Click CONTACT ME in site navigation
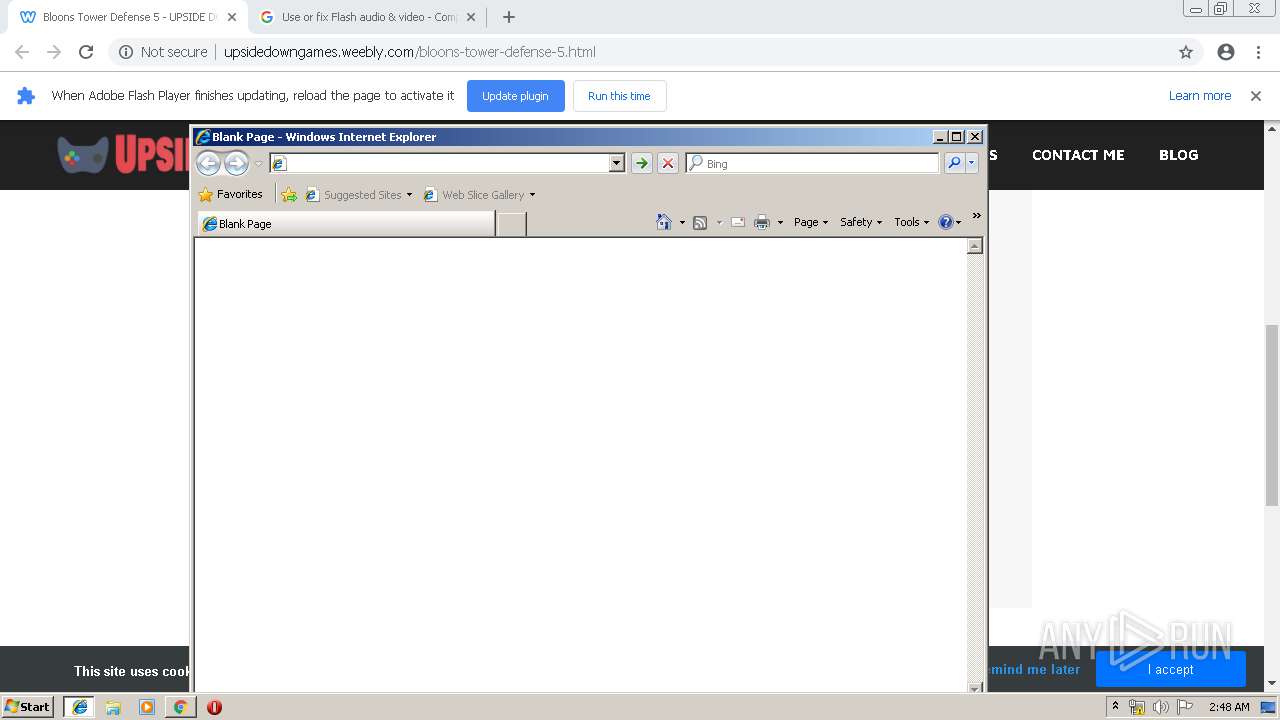The width and height of the screenshot is (1280, 720). click(x=1078, y=155)
